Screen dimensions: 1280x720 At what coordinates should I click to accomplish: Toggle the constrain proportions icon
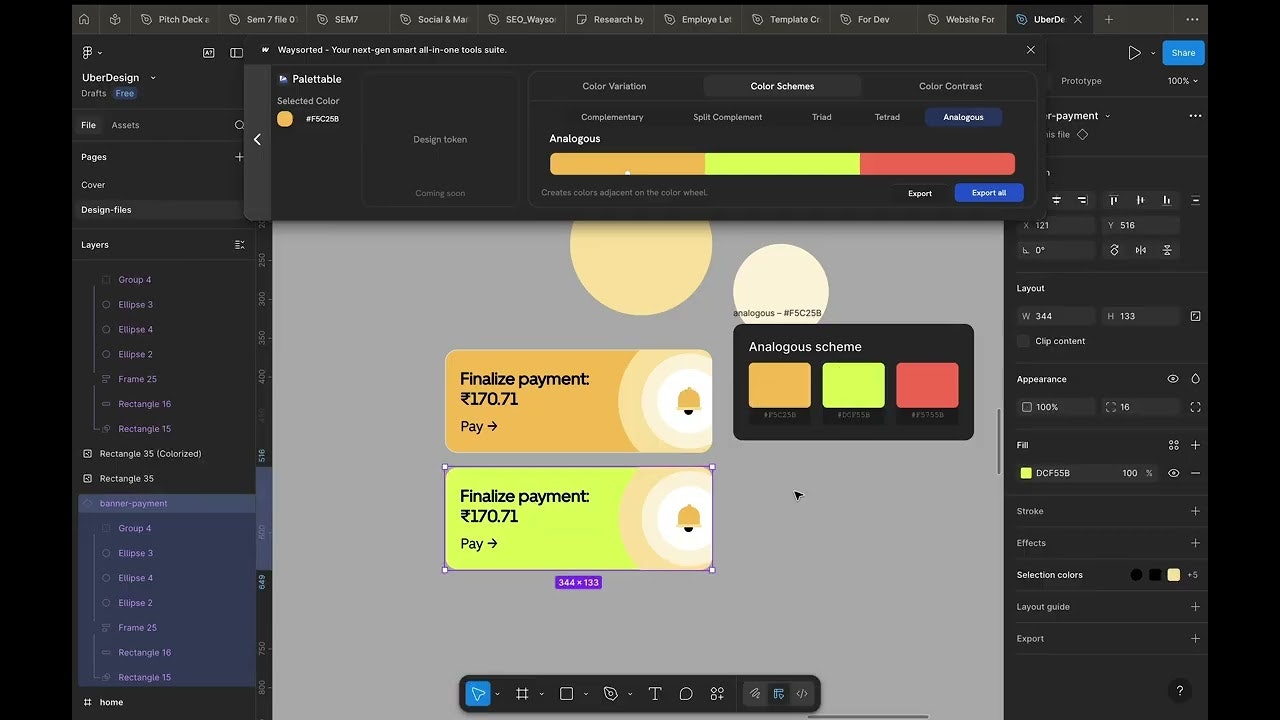[1196, 316]
